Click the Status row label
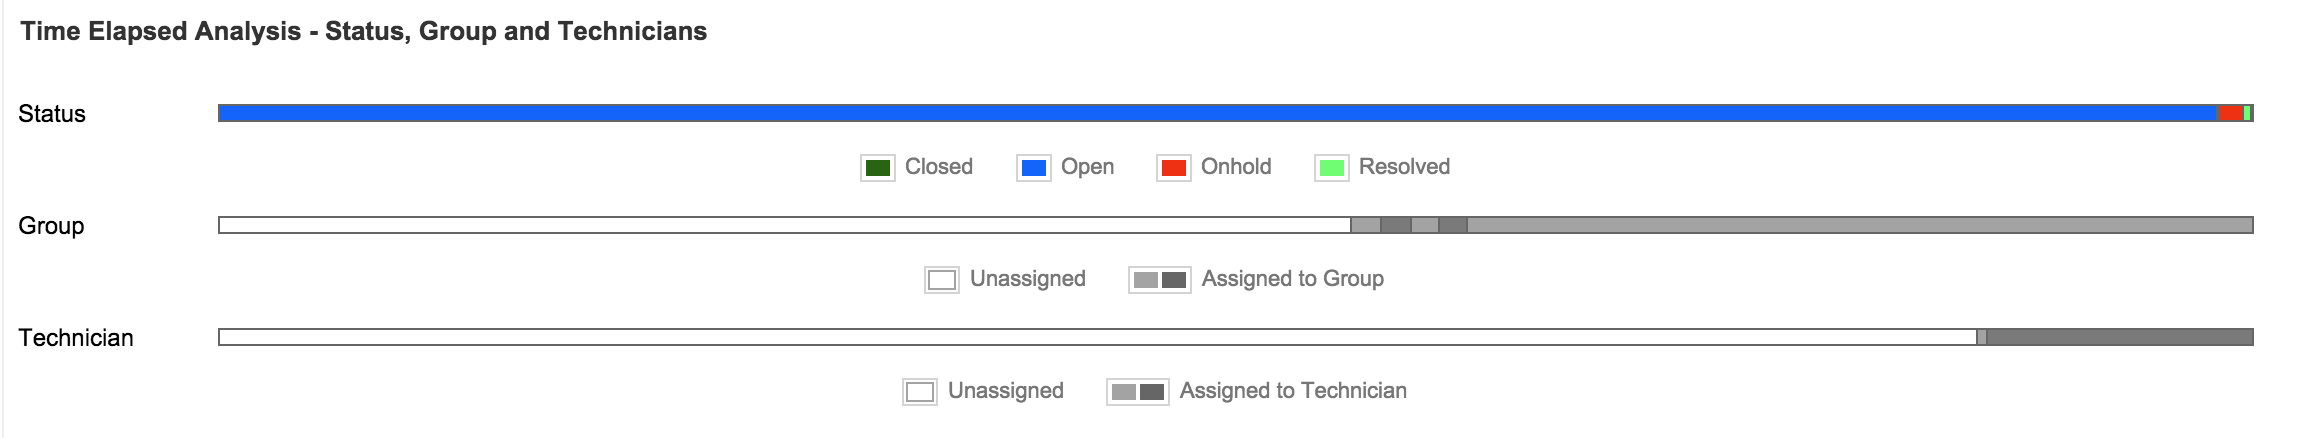Viewport: 2298px width, 438px height. coord(52,114)
